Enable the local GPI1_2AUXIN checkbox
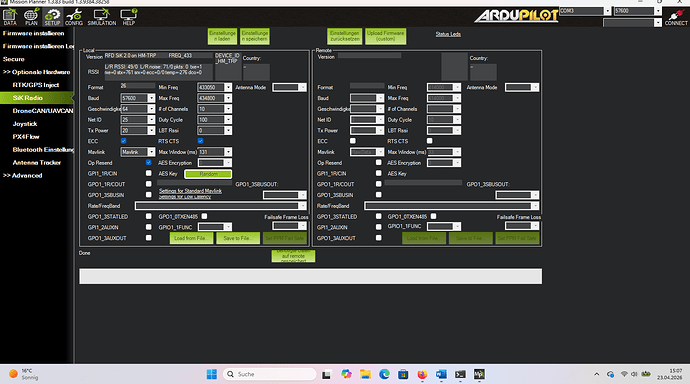The width and height of the screenshot is (690, 384). click(149, 227)
